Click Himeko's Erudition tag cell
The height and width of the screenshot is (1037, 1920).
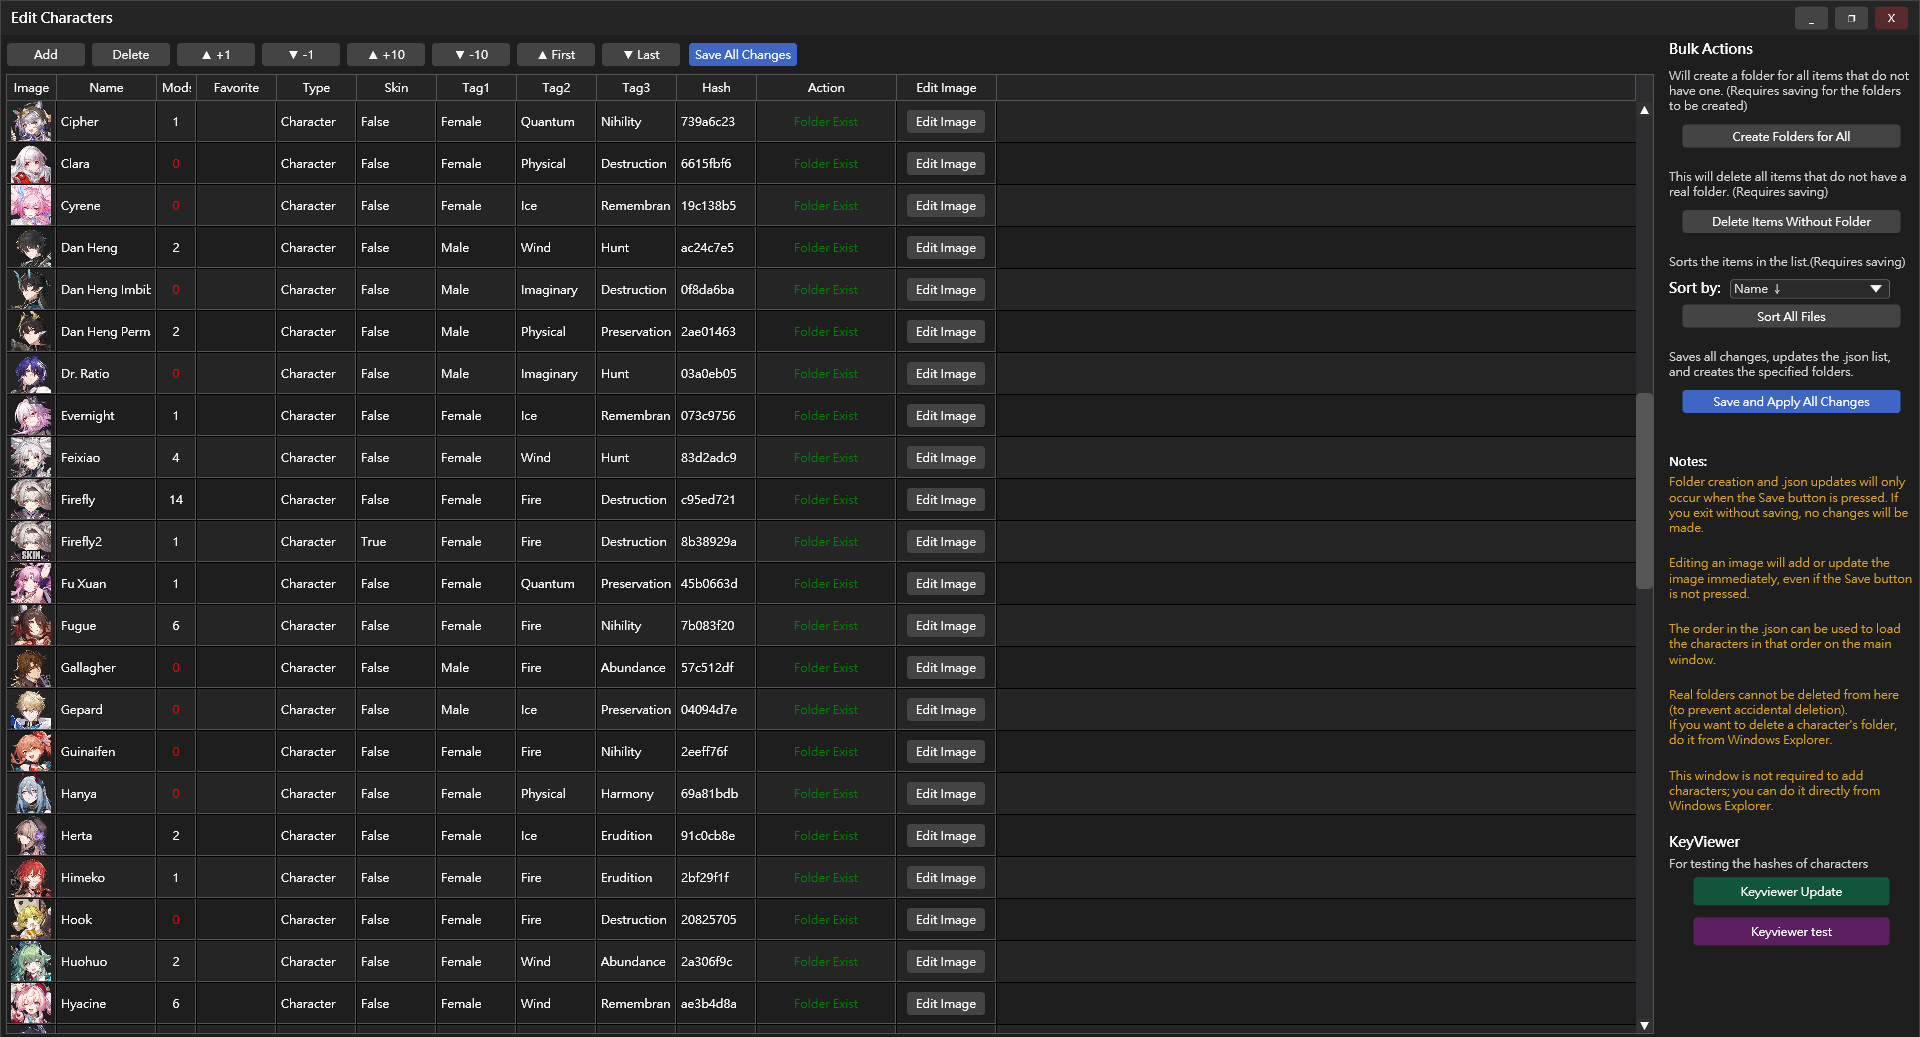[x=636, y=878]
